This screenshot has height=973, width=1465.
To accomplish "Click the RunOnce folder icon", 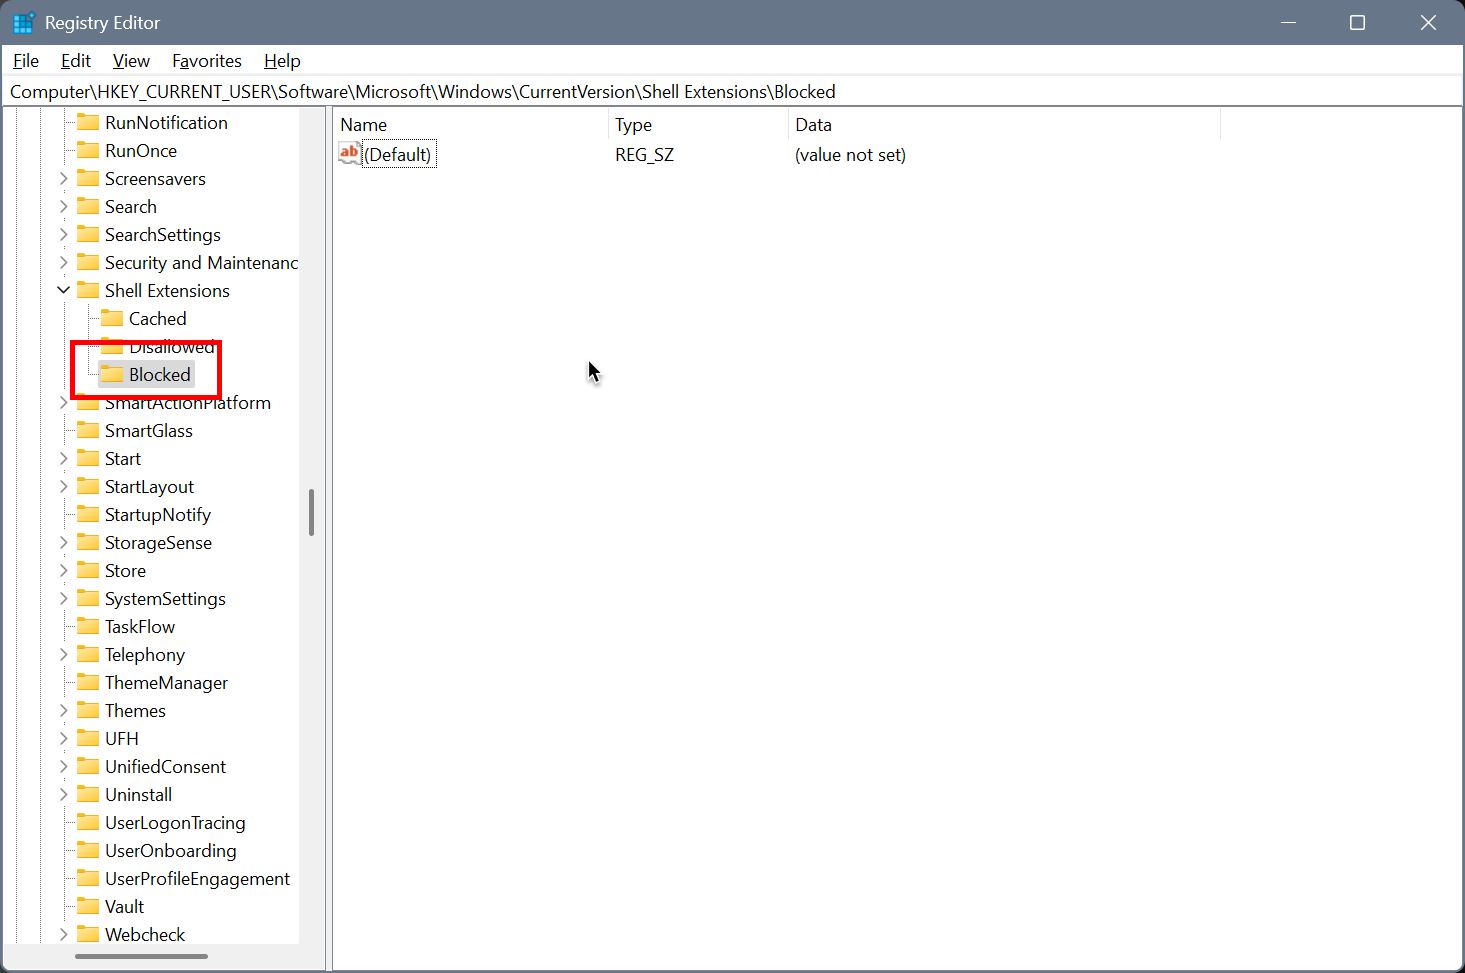I will tap(88, 150).
